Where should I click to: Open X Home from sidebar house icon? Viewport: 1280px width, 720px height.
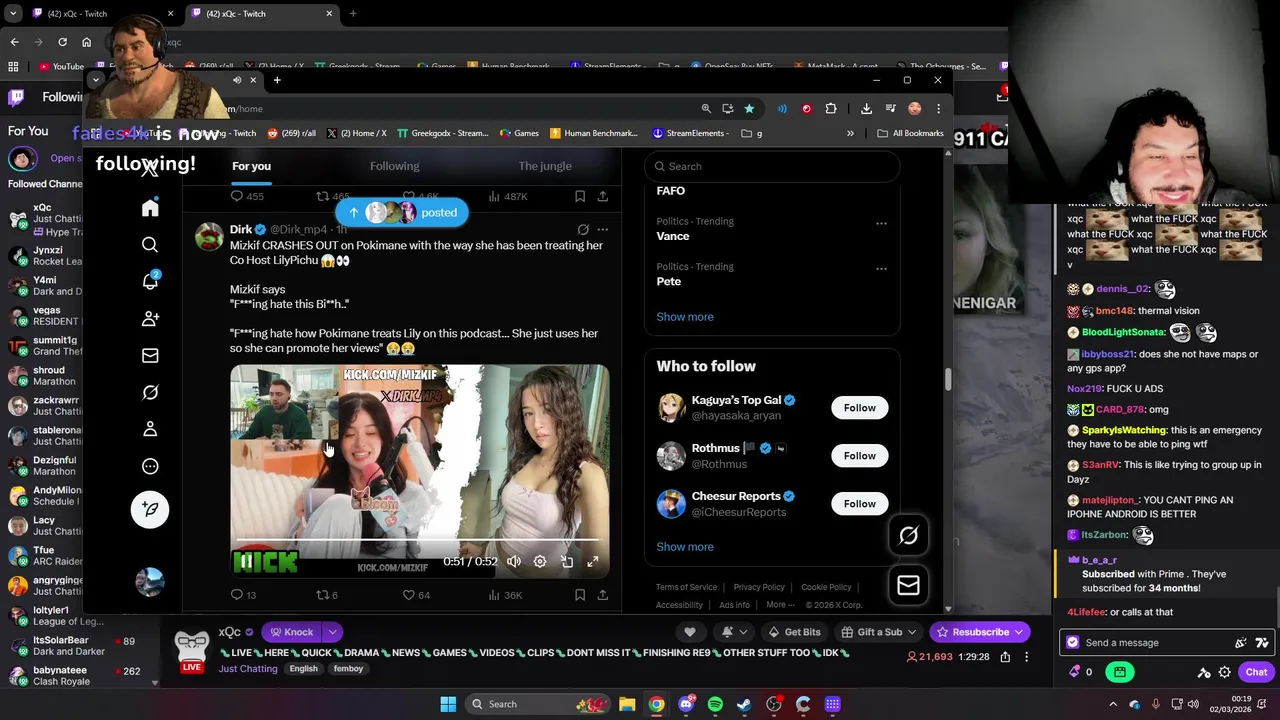tap(150, 208)
